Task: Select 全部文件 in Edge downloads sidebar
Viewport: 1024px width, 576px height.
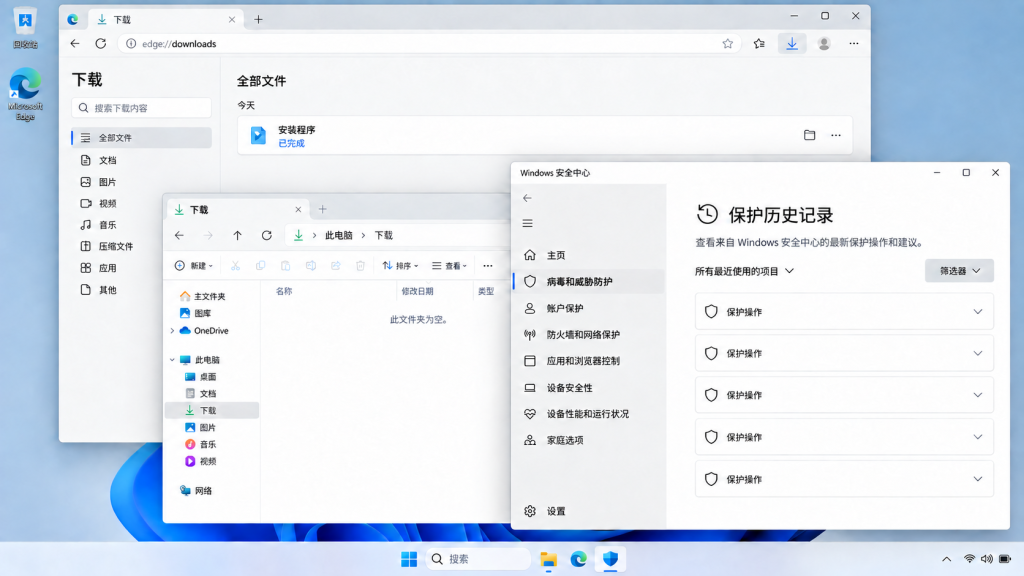Action: click(142, 138)
